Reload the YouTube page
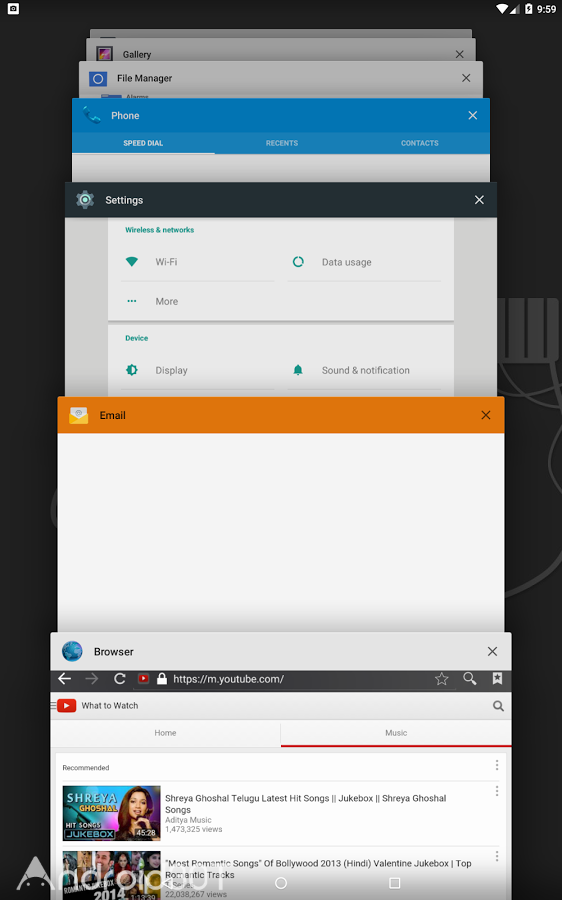The image size is (562, 900). [x=119, y=679]
